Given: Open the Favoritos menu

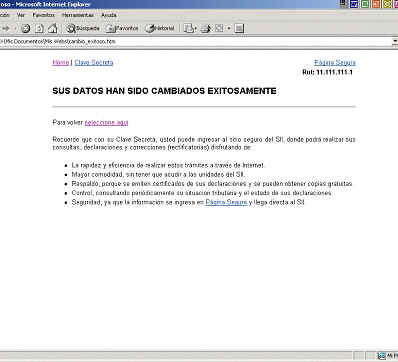Looking at the screenshot, I should 43,15.
